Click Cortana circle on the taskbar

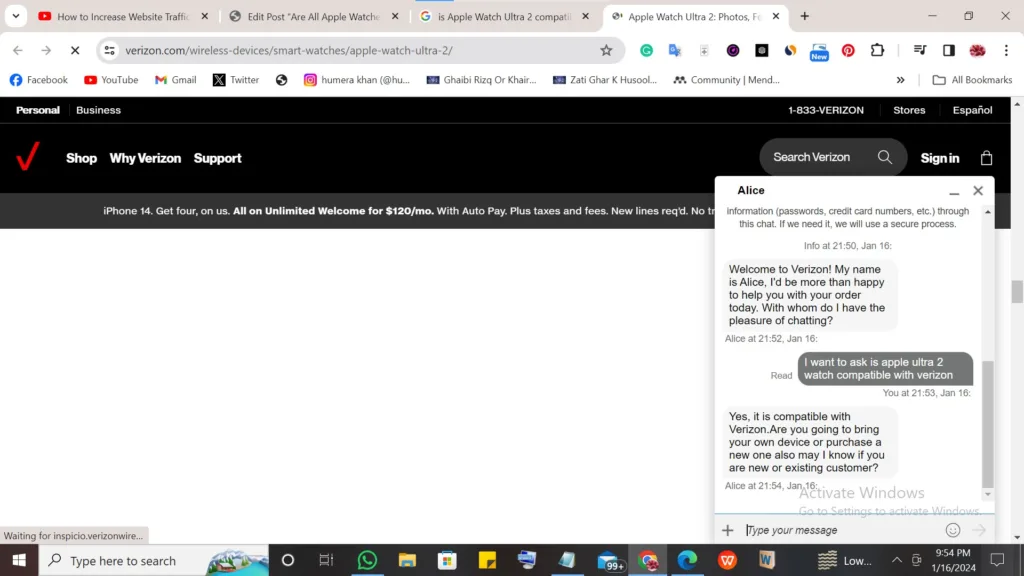(x=287, y=560)
